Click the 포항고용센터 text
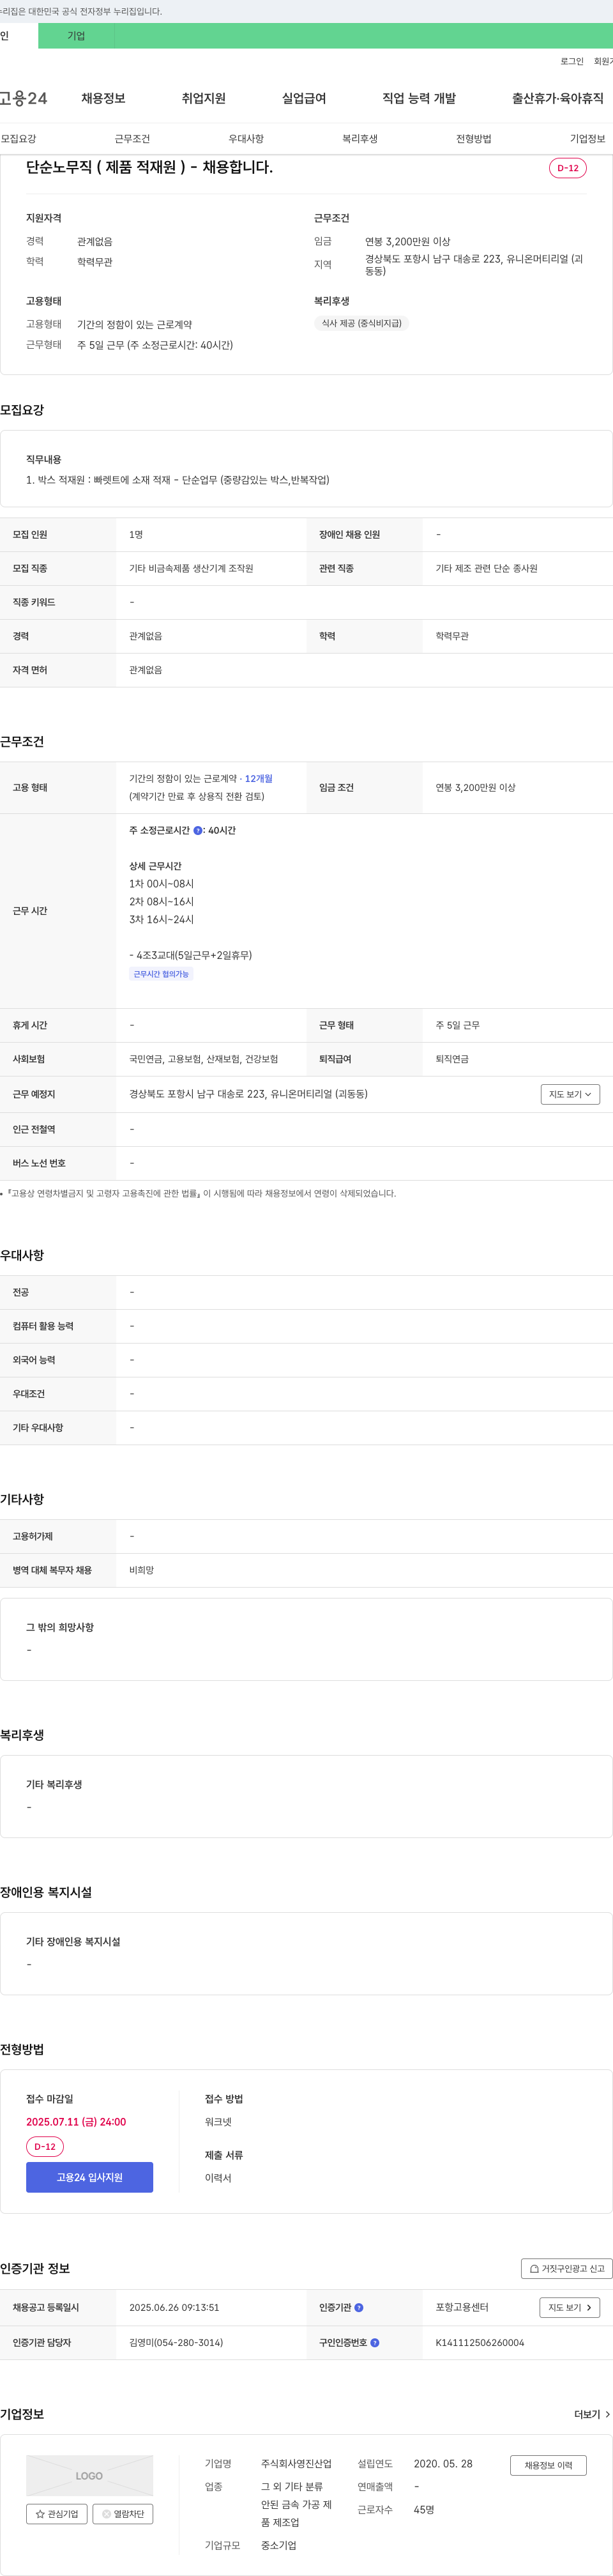The height and width of the screenshot is (2576, 613). point(462,2307)
